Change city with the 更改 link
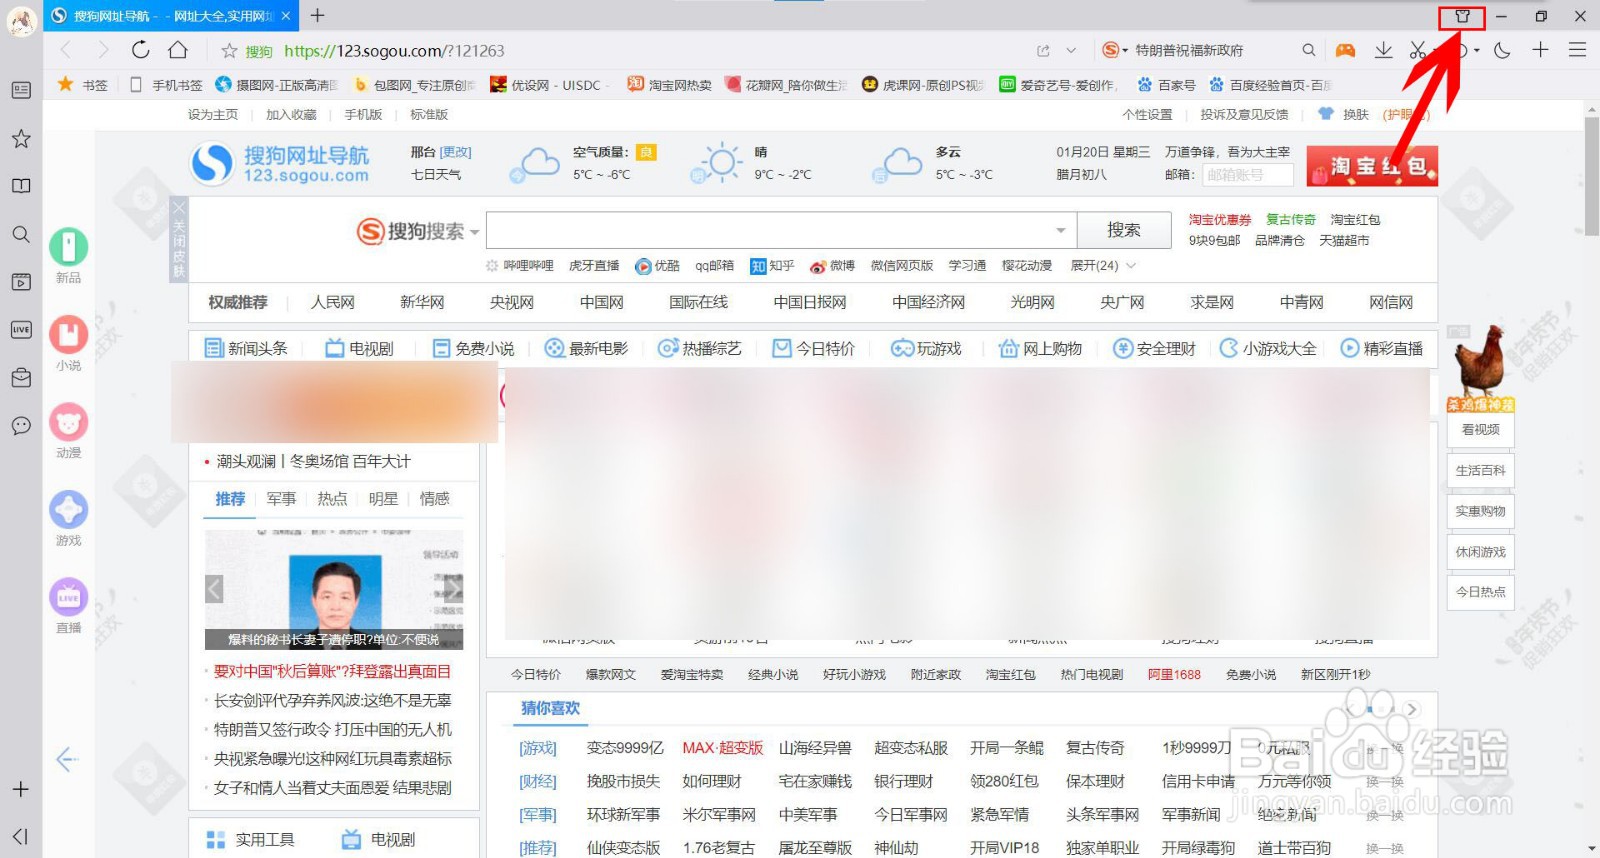1600x858 pixels. pos(456,153)
